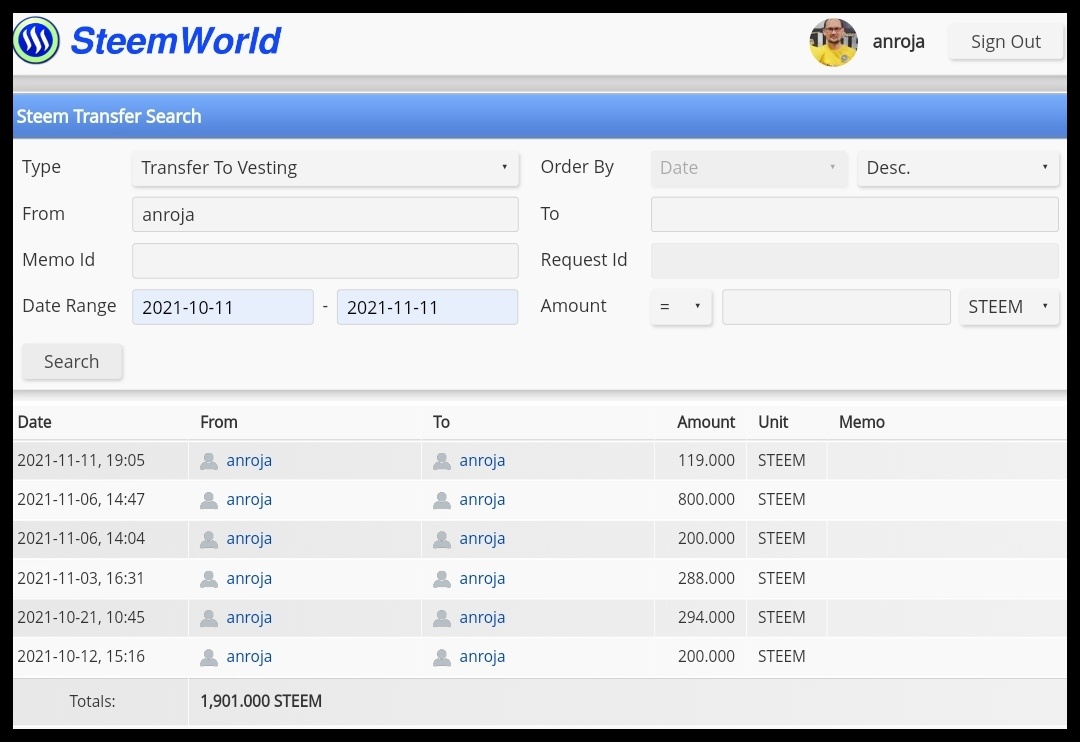Image resolution: width=1080 pixels, height=742 pixels.
Task: Open the STEEM currency unit dropdown
Action: 1008,307
